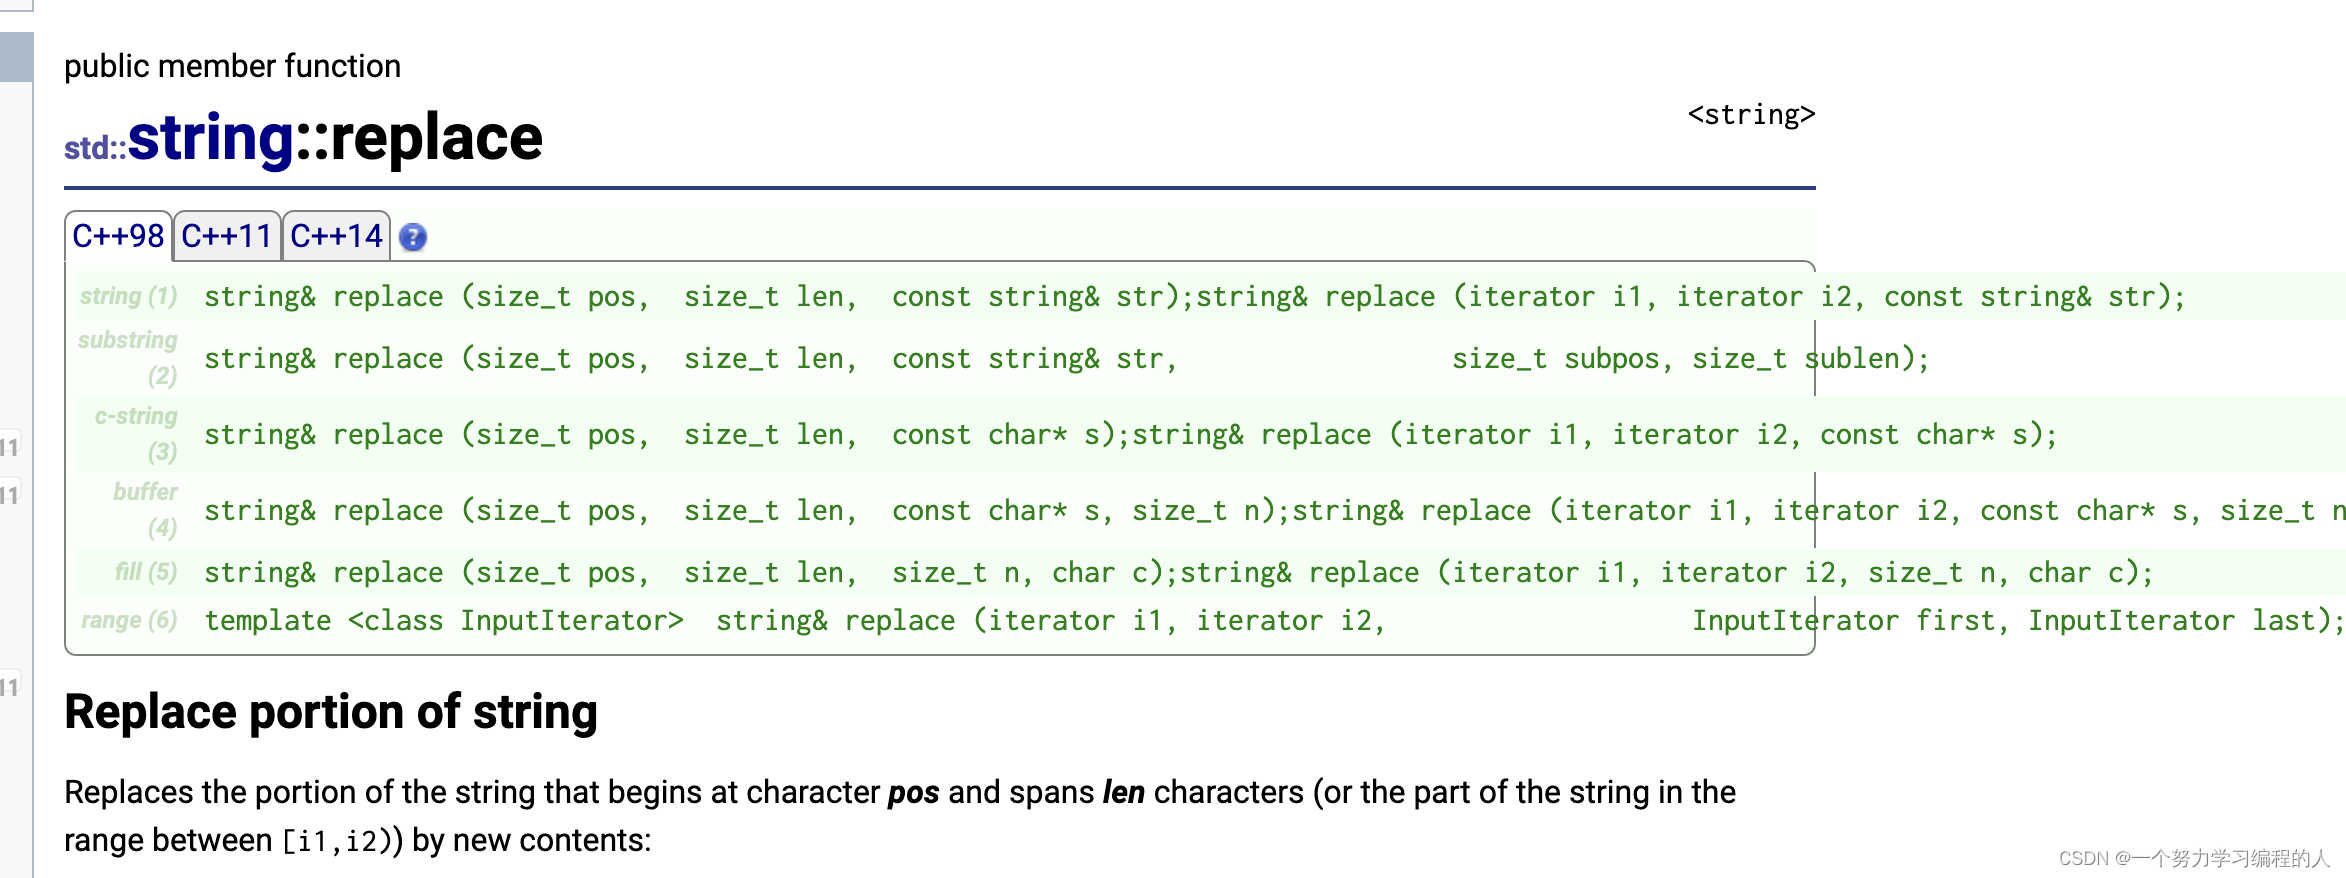Switch to the C++11 tab

coord(227,237)
